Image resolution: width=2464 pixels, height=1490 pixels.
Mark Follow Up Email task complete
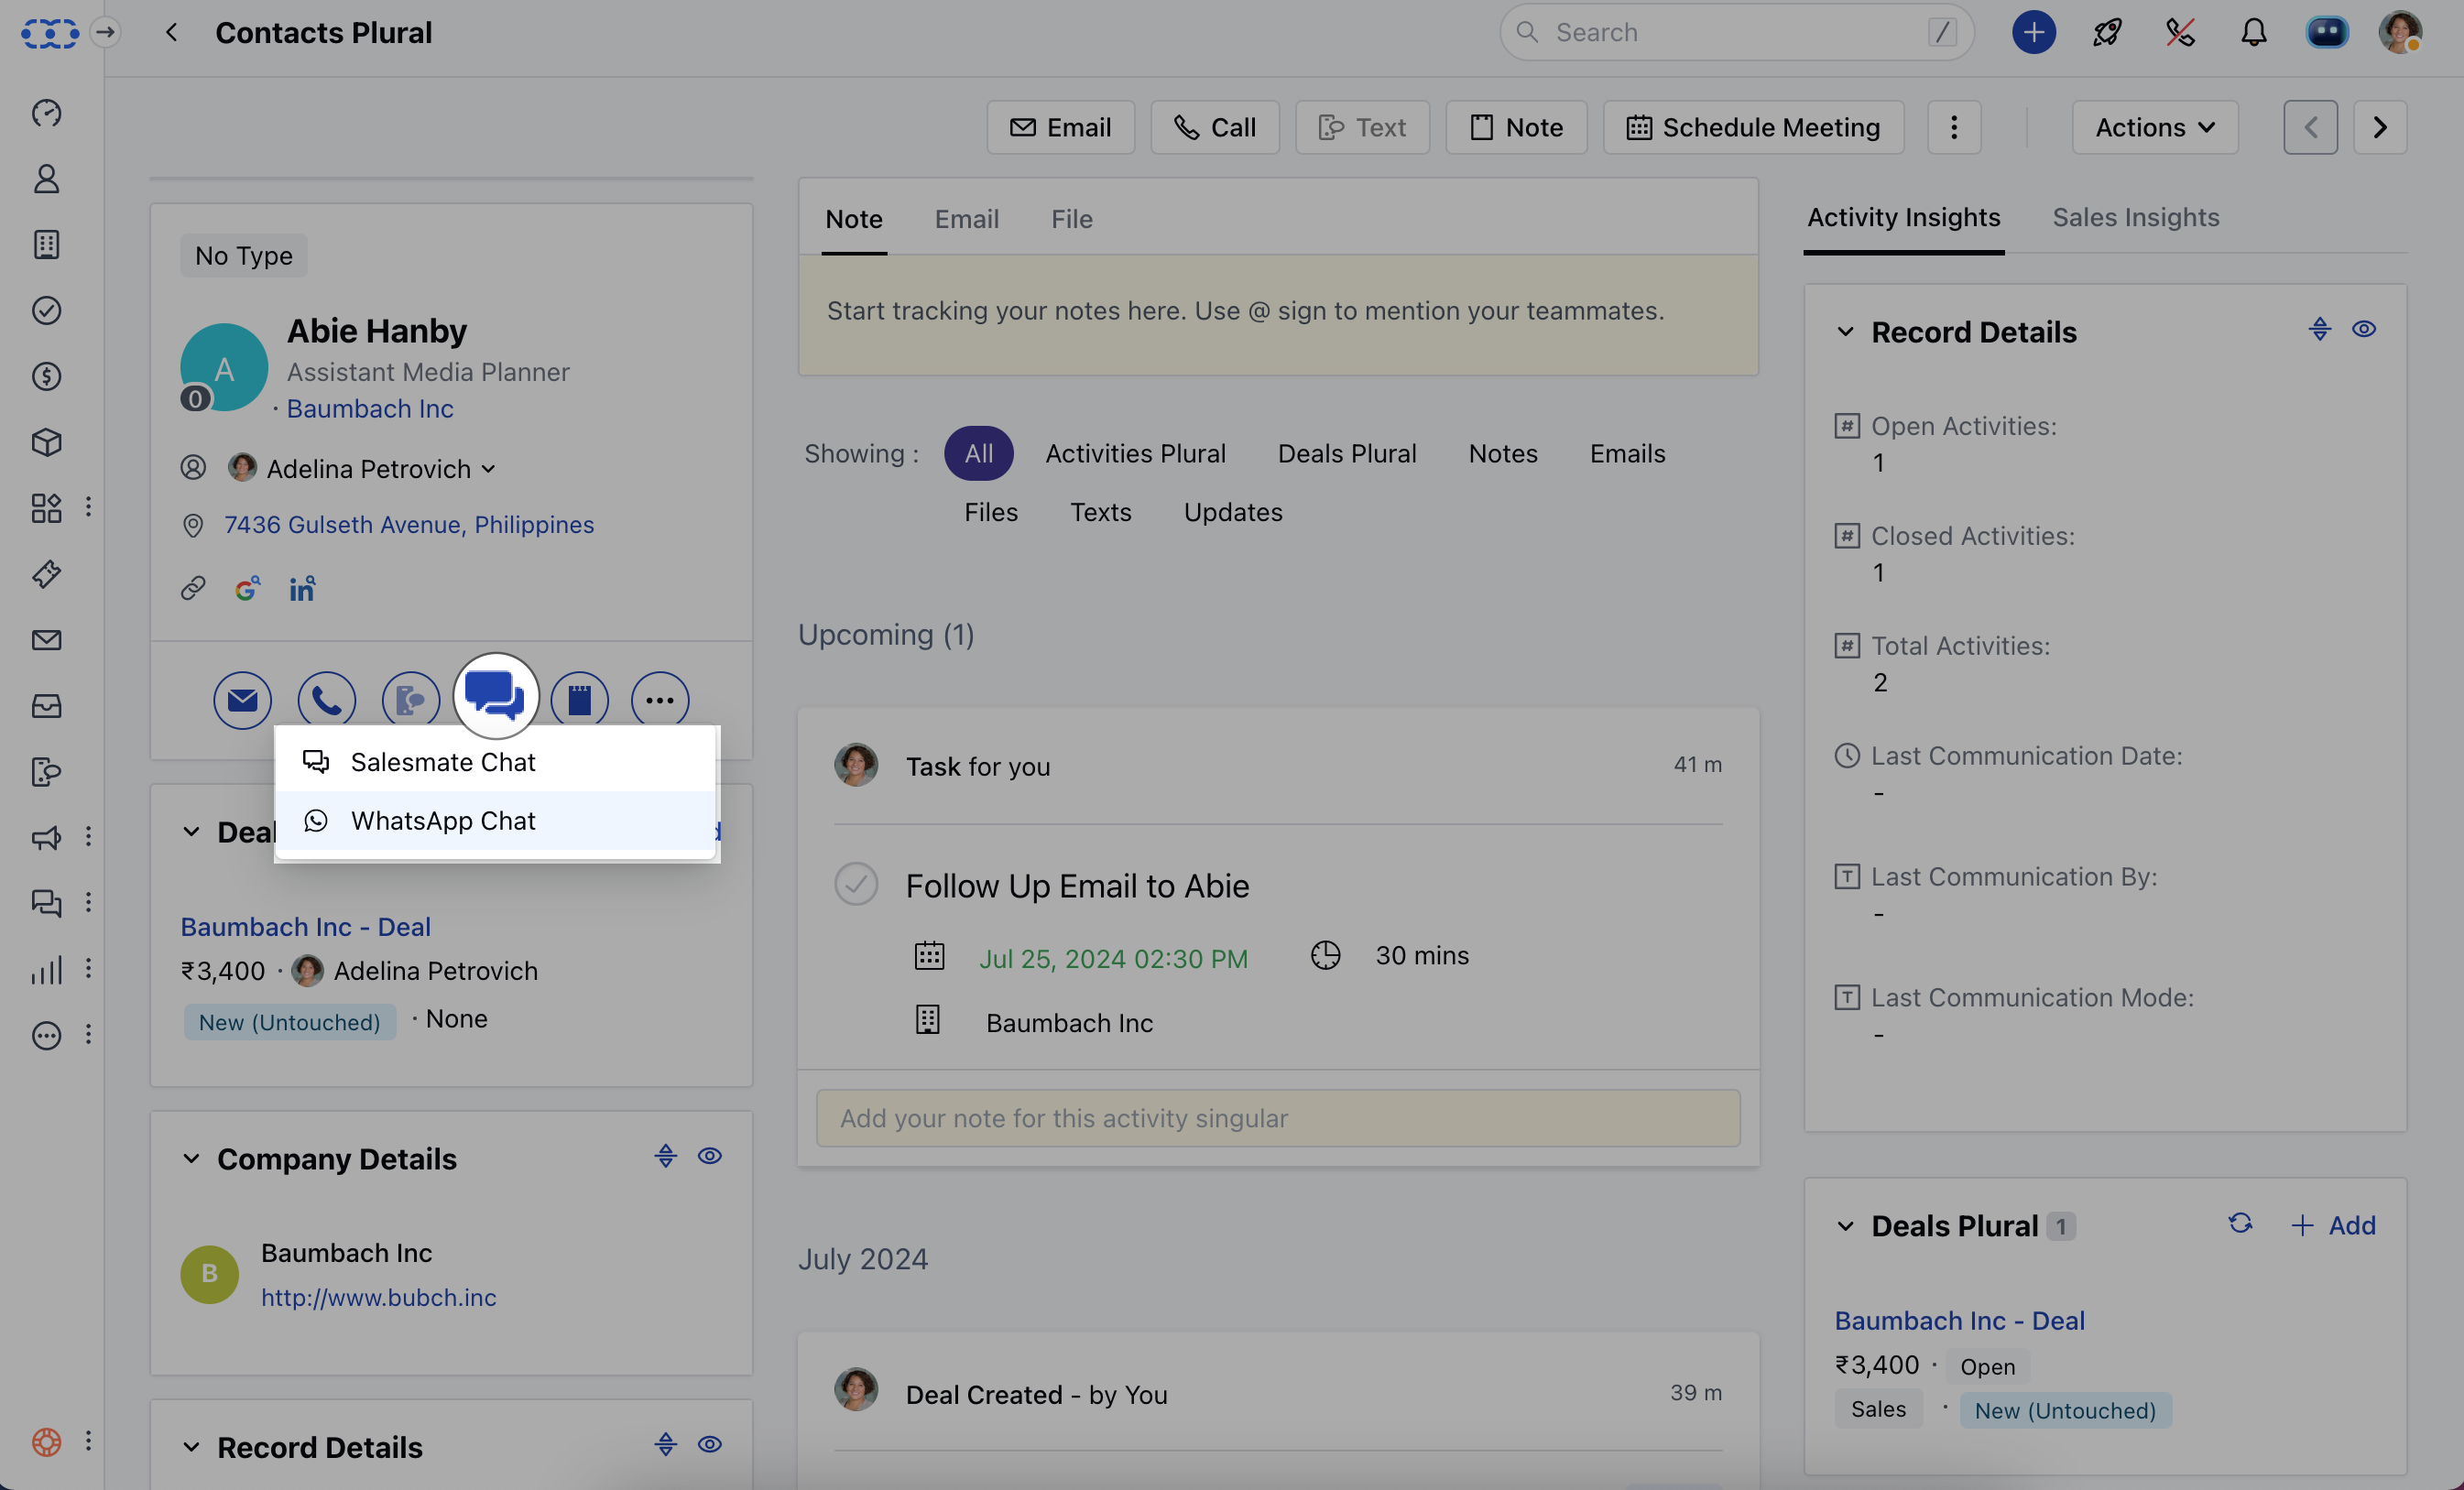[x=856, y=884]
